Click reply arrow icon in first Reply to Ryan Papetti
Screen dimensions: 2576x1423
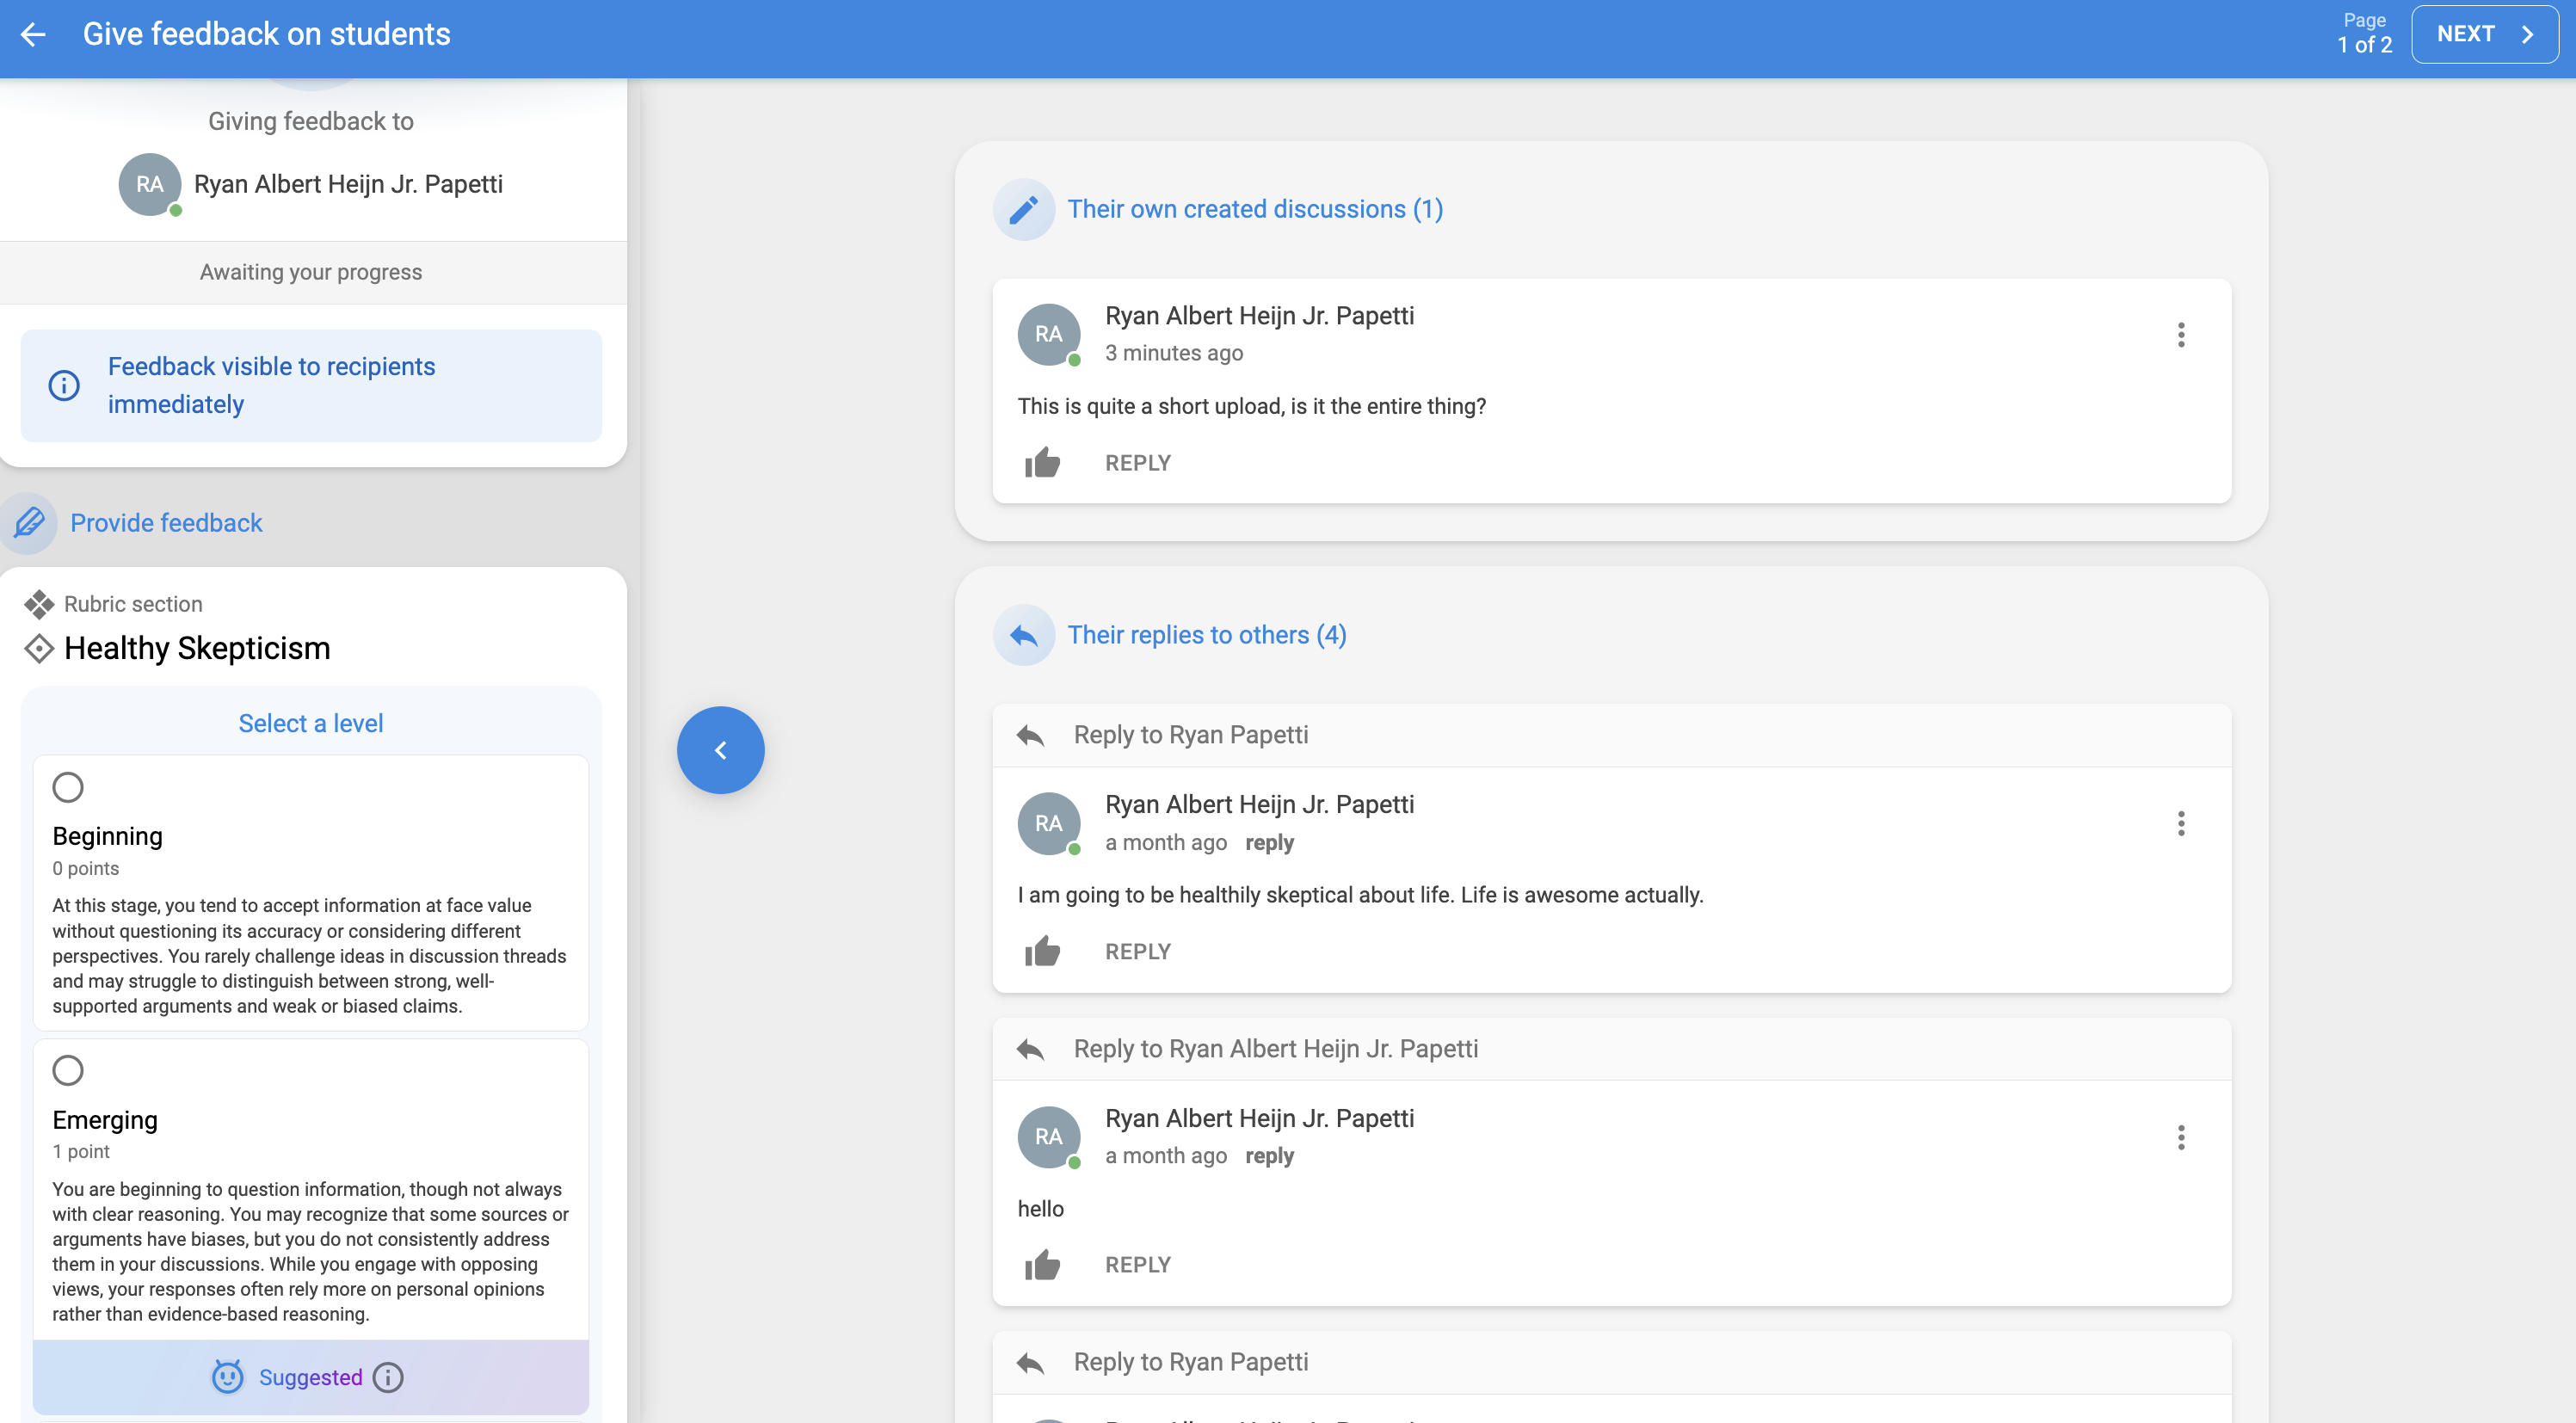click(x=1030, y=735)
